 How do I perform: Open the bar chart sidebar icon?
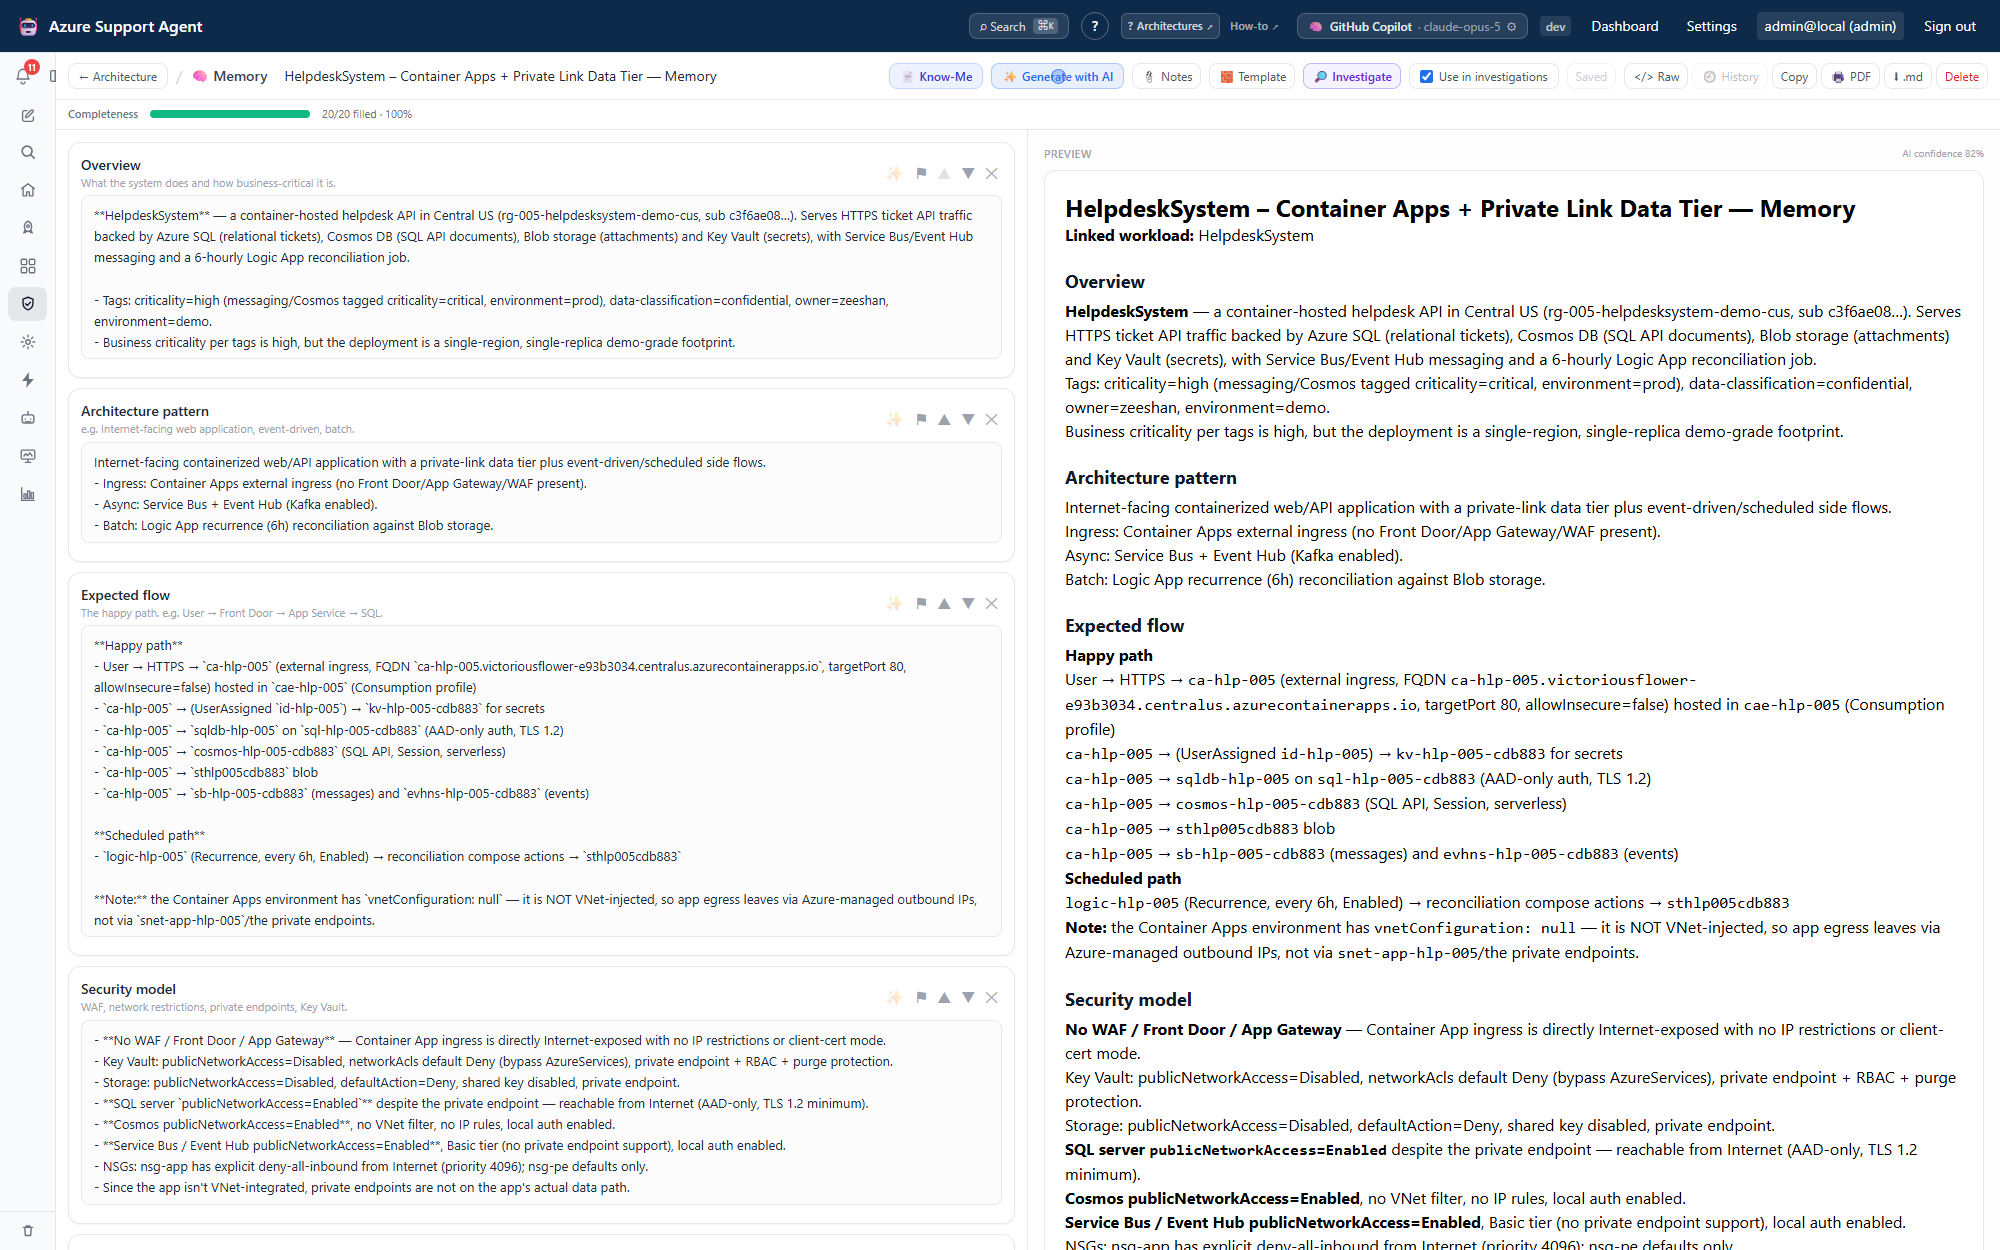[28, 494]
